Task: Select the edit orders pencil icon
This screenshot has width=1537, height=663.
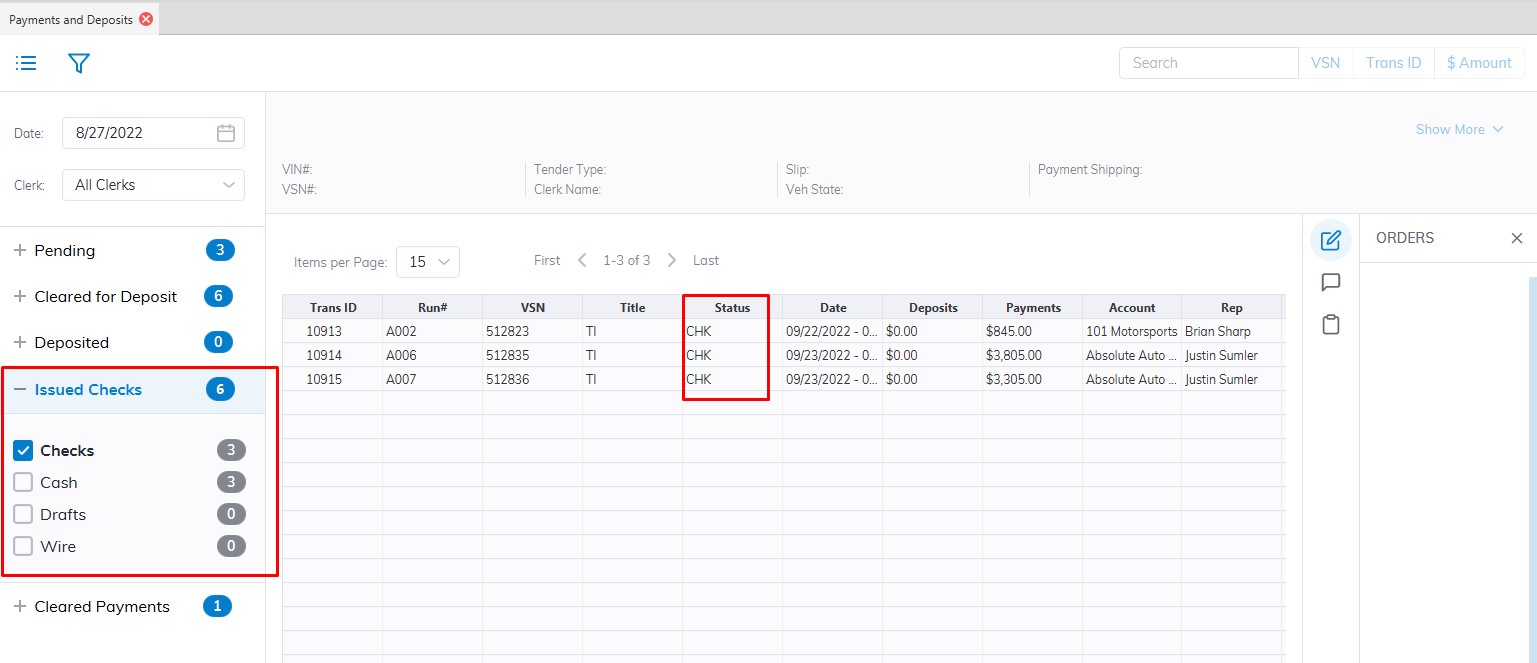Action: click(x=1330, y=240)
